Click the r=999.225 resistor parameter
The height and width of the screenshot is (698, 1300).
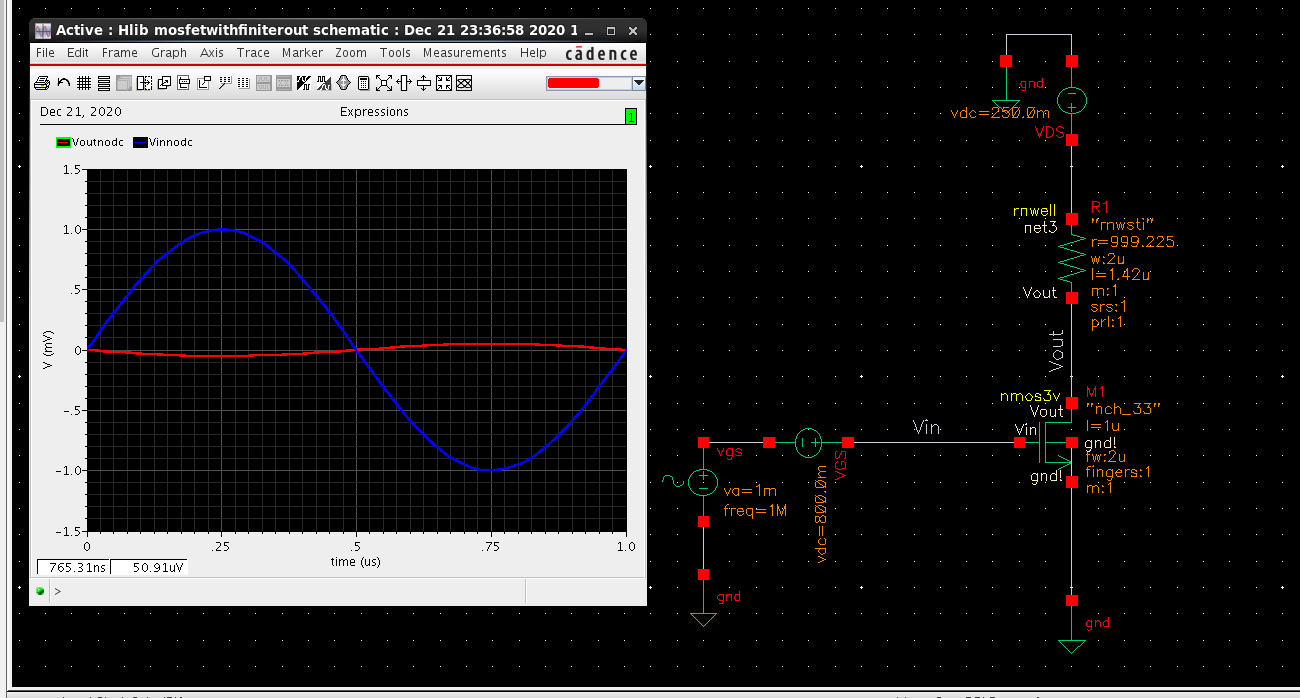[x=1133, y=242]
